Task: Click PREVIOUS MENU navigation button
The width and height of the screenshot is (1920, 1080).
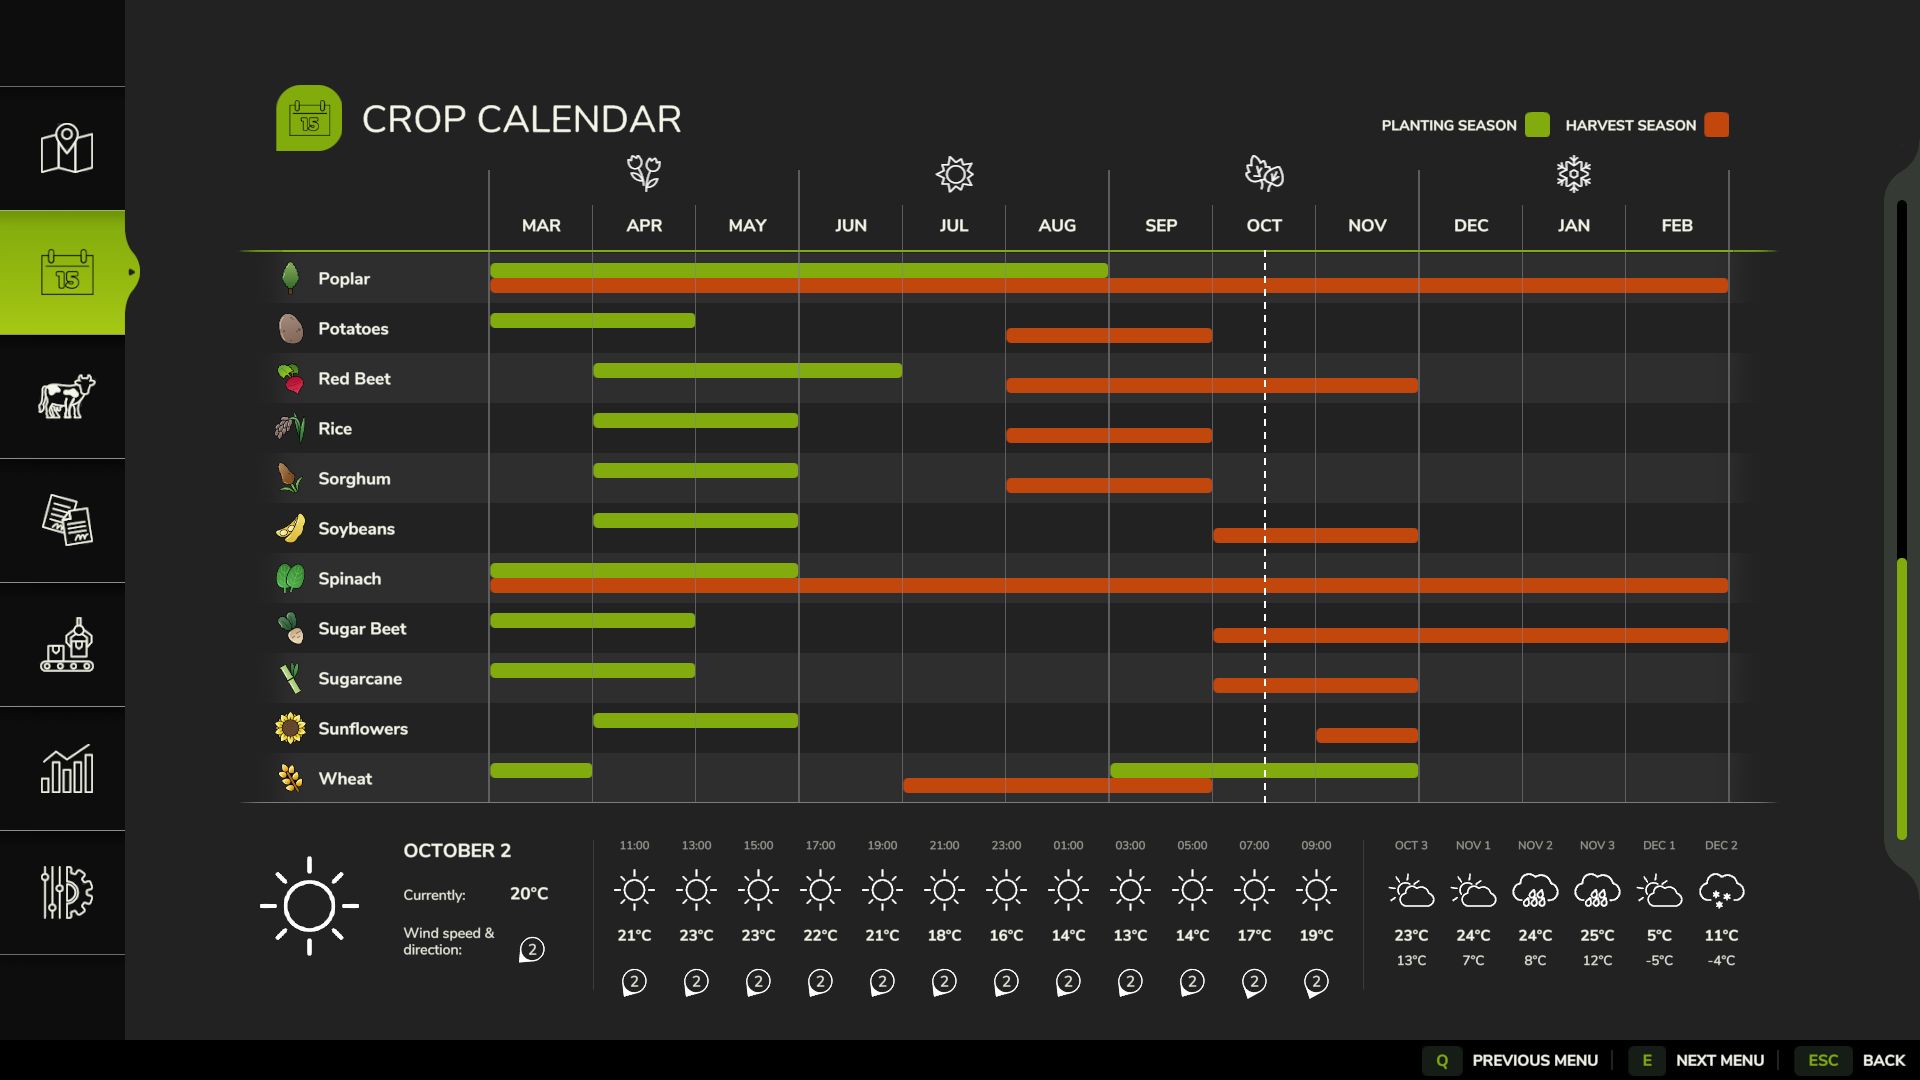Action: pos(1535,1060)
